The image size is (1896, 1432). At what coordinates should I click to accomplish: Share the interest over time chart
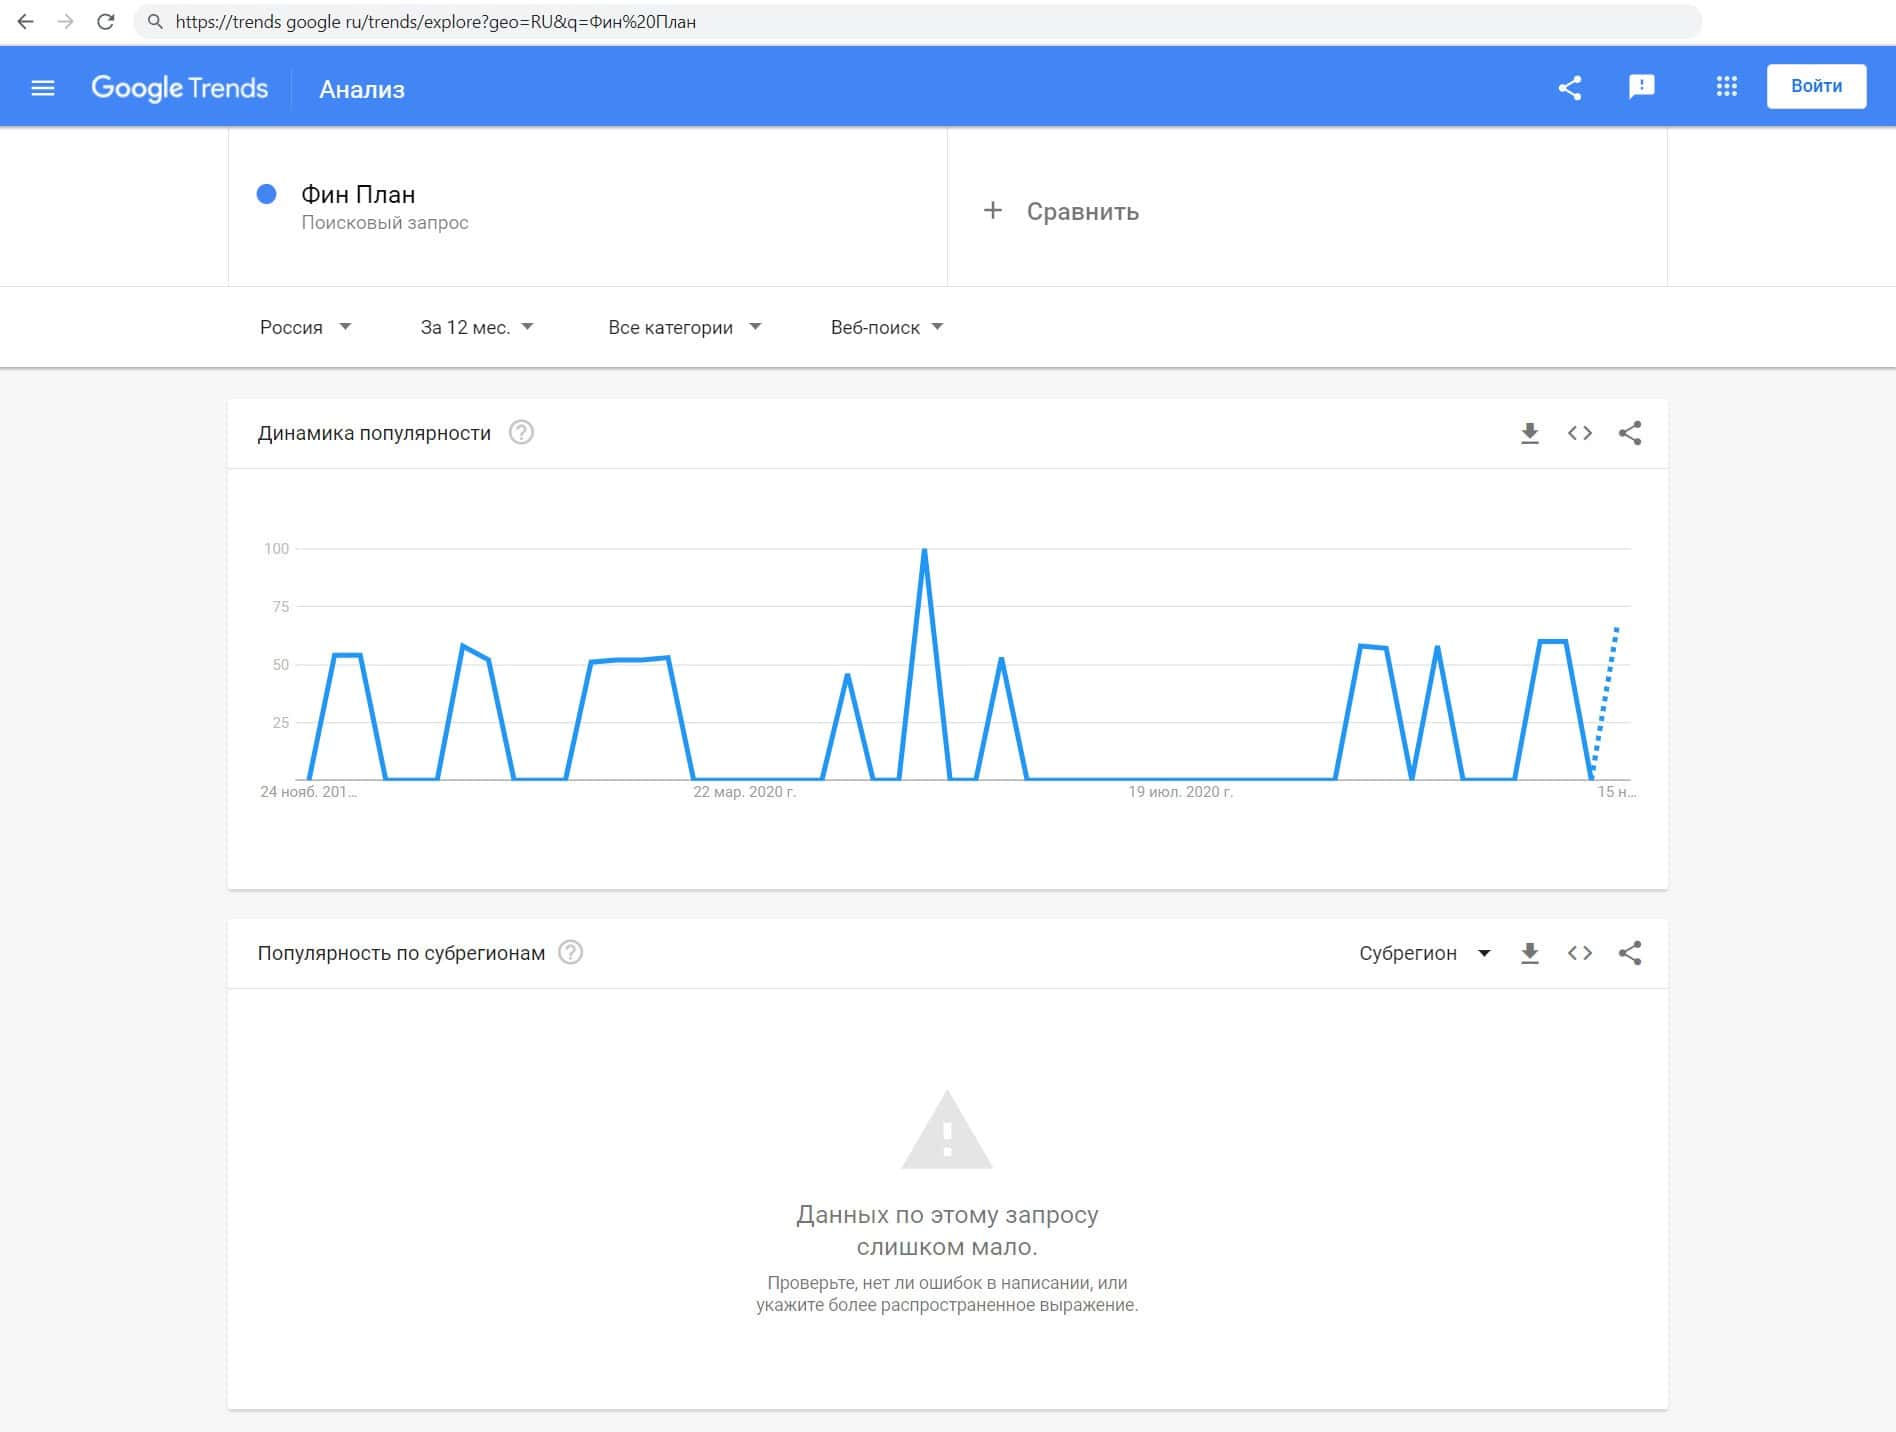coord(1629,433)
